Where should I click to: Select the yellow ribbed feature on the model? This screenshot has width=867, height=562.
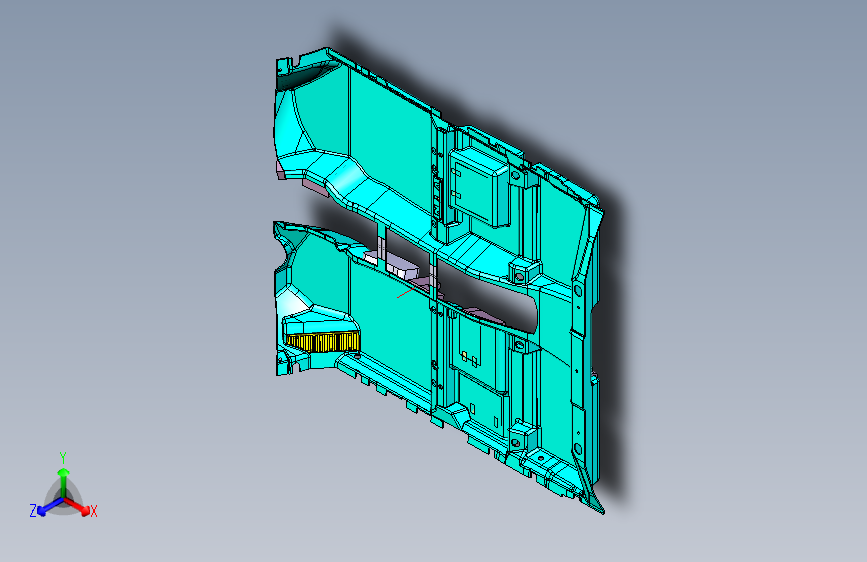(322, 342)
